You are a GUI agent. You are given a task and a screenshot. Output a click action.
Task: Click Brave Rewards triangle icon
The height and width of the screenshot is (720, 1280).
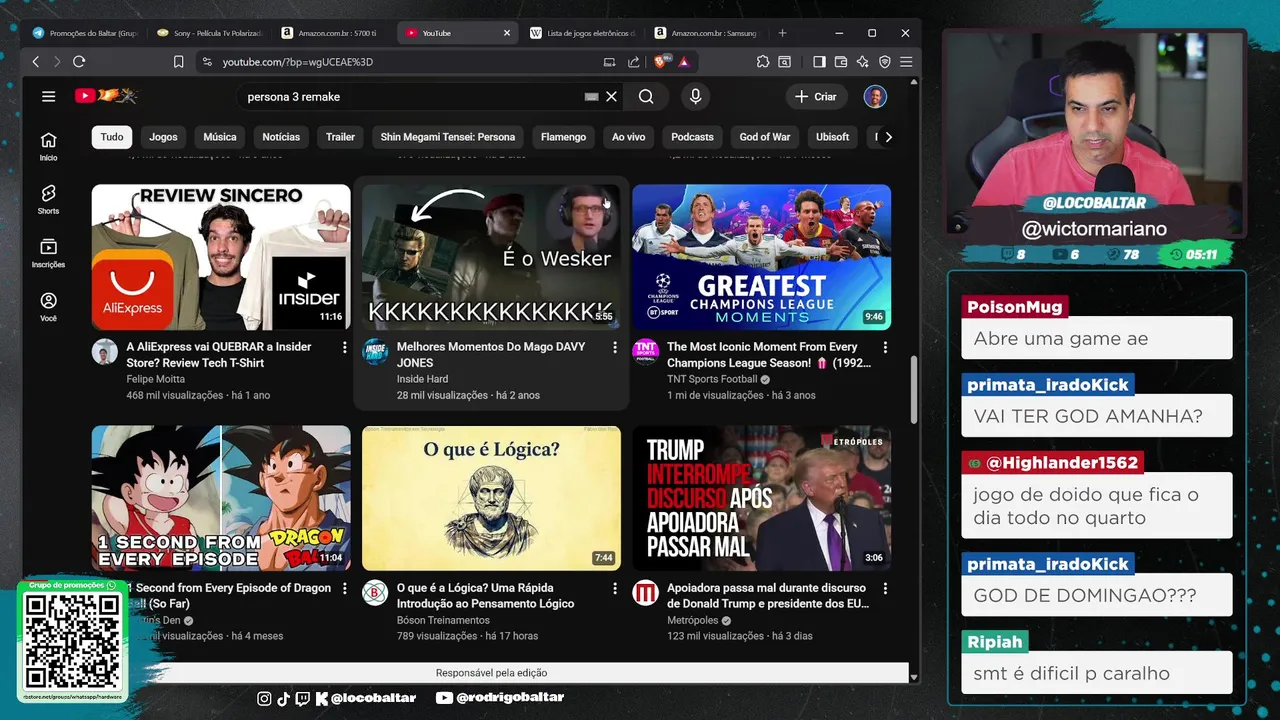(684, 62)
